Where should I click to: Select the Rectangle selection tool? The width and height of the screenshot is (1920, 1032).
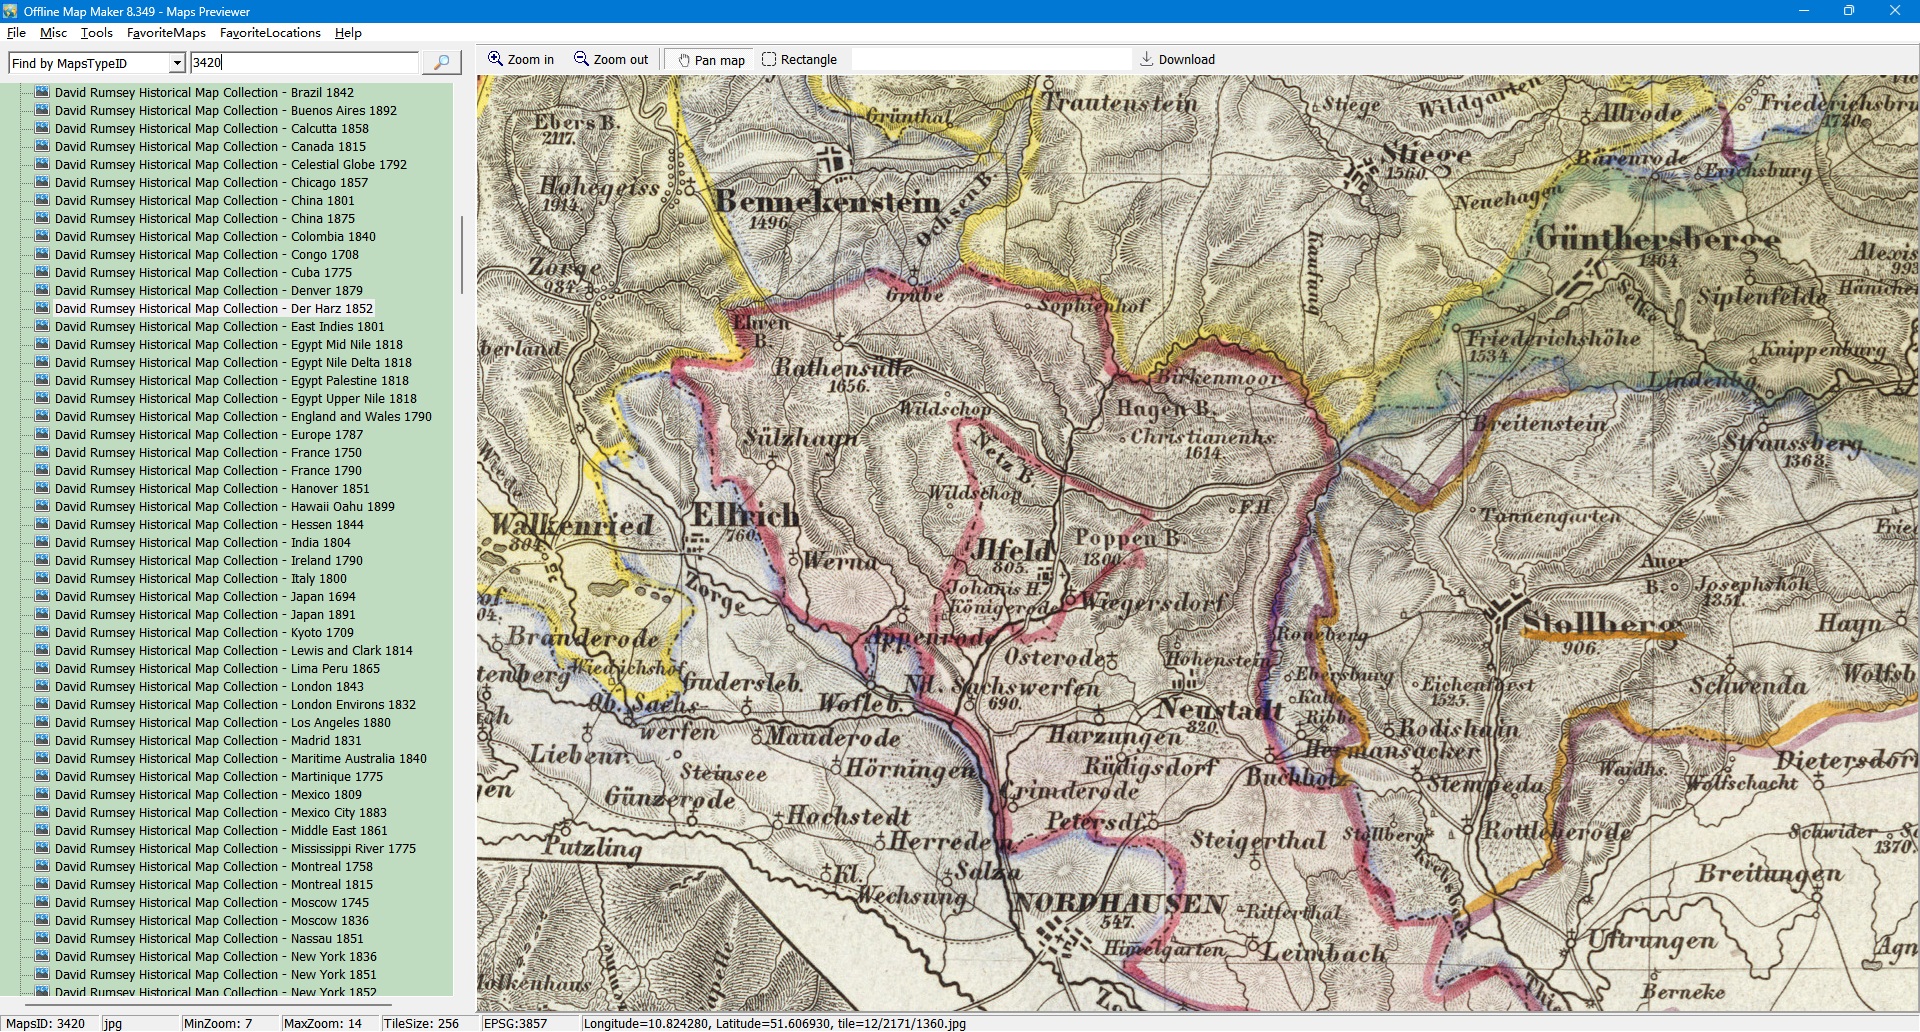point(799,60)
